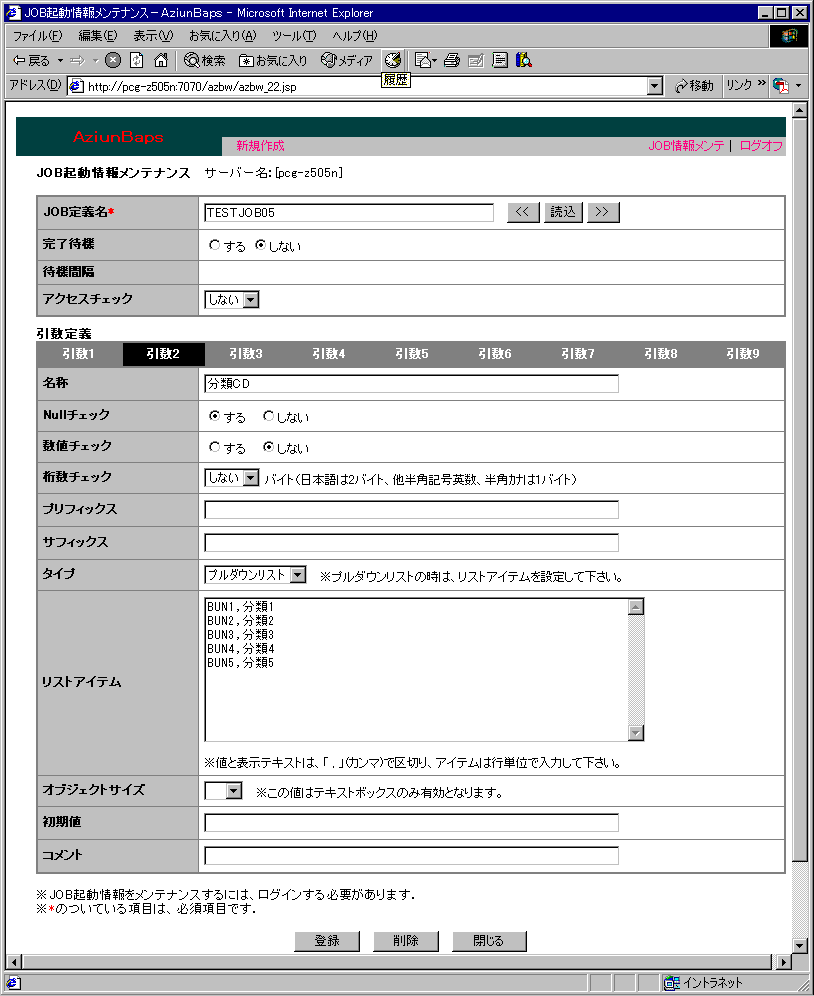Expand the リンク links chevron

tap(761, 84)
